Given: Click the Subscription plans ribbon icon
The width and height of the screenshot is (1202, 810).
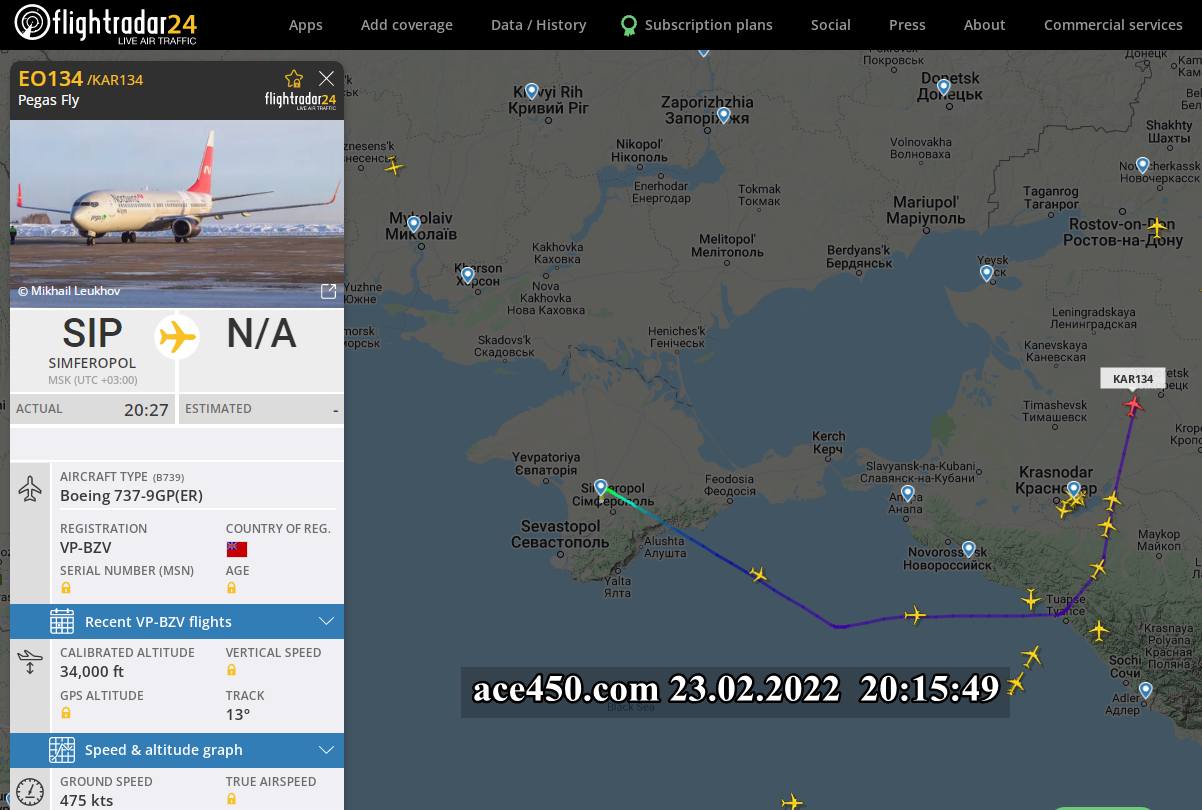Looking at the screenshot, I should click(x=628, y=25).
